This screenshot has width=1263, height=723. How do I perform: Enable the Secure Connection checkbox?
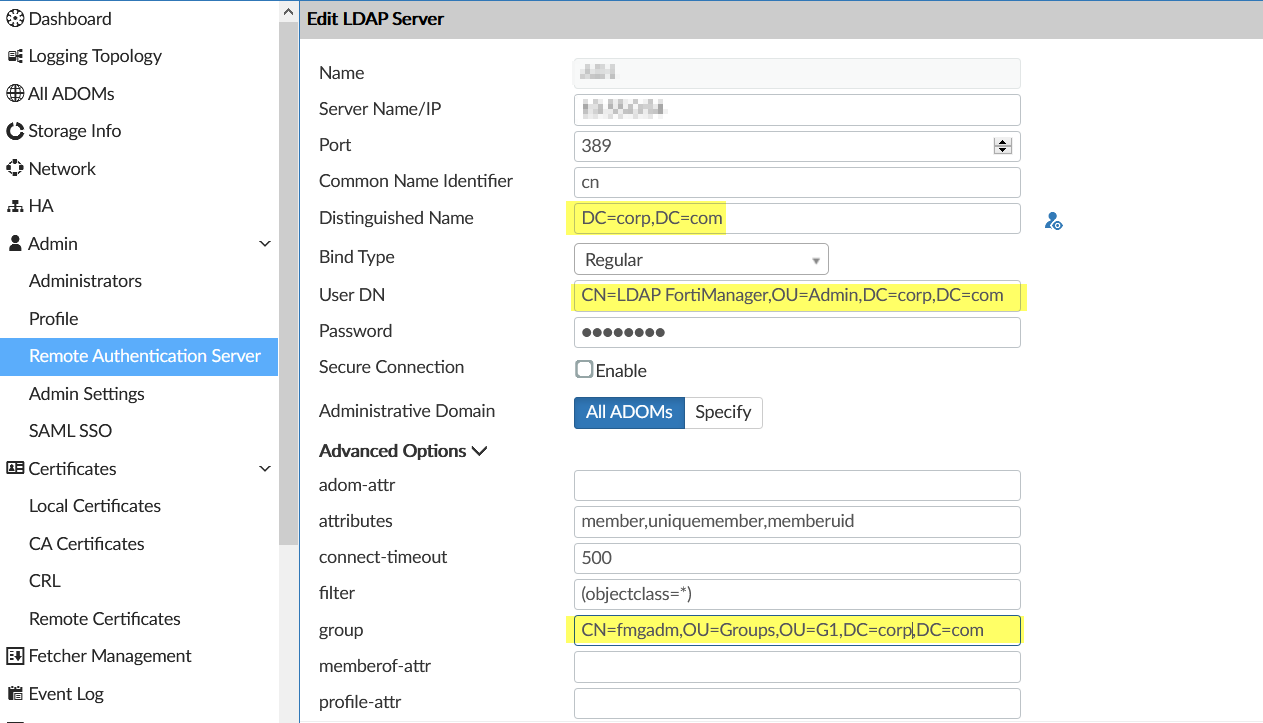click(585, 369)
